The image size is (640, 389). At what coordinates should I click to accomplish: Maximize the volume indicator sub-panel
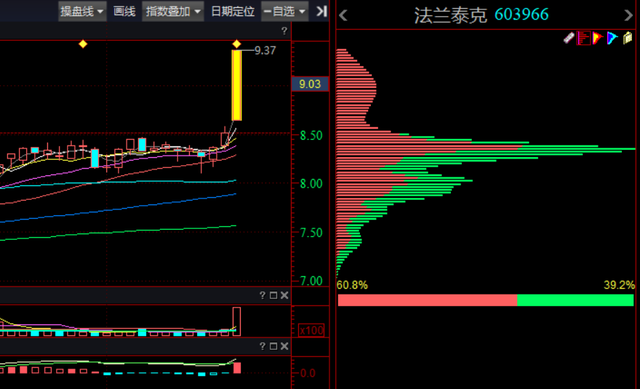click(273, 295)
